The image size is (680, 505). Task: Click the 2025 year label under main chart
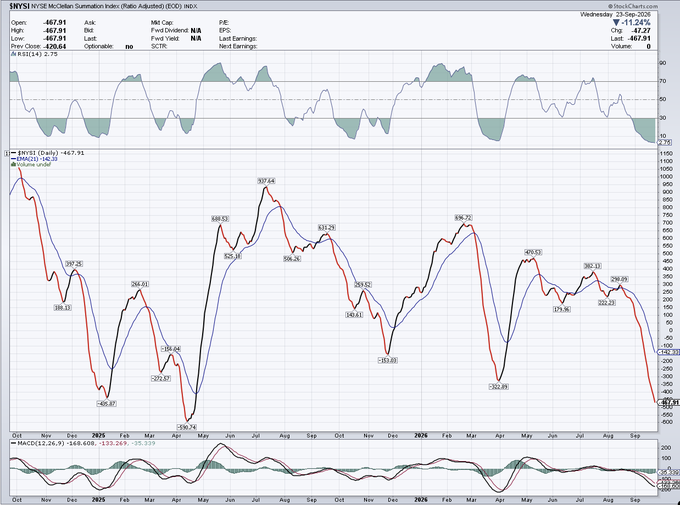coord(98,435)
